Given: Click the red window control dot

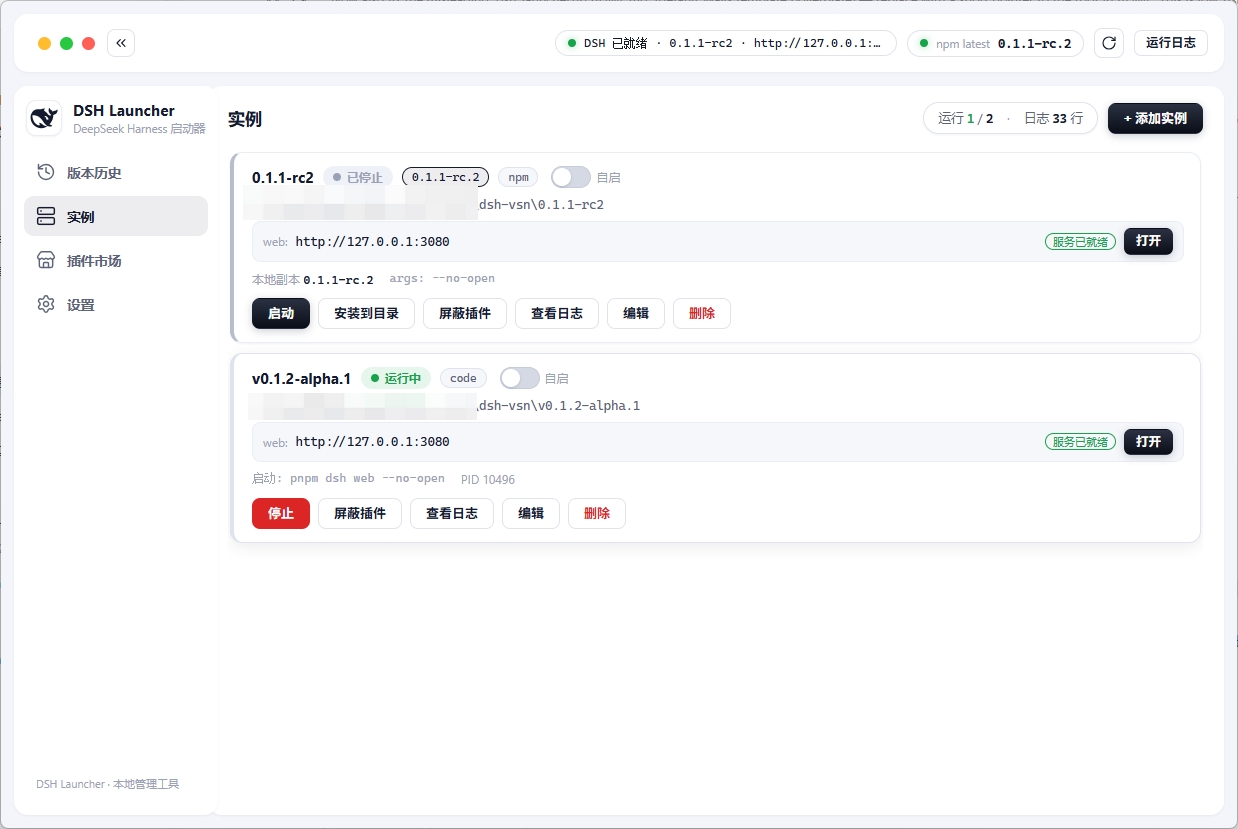Looking at the screenshot, I should coord(88,43).
